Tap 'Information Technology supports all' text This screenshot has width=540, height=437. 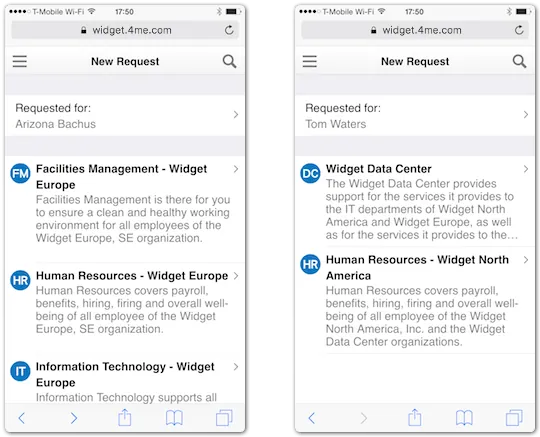(126, 397)
